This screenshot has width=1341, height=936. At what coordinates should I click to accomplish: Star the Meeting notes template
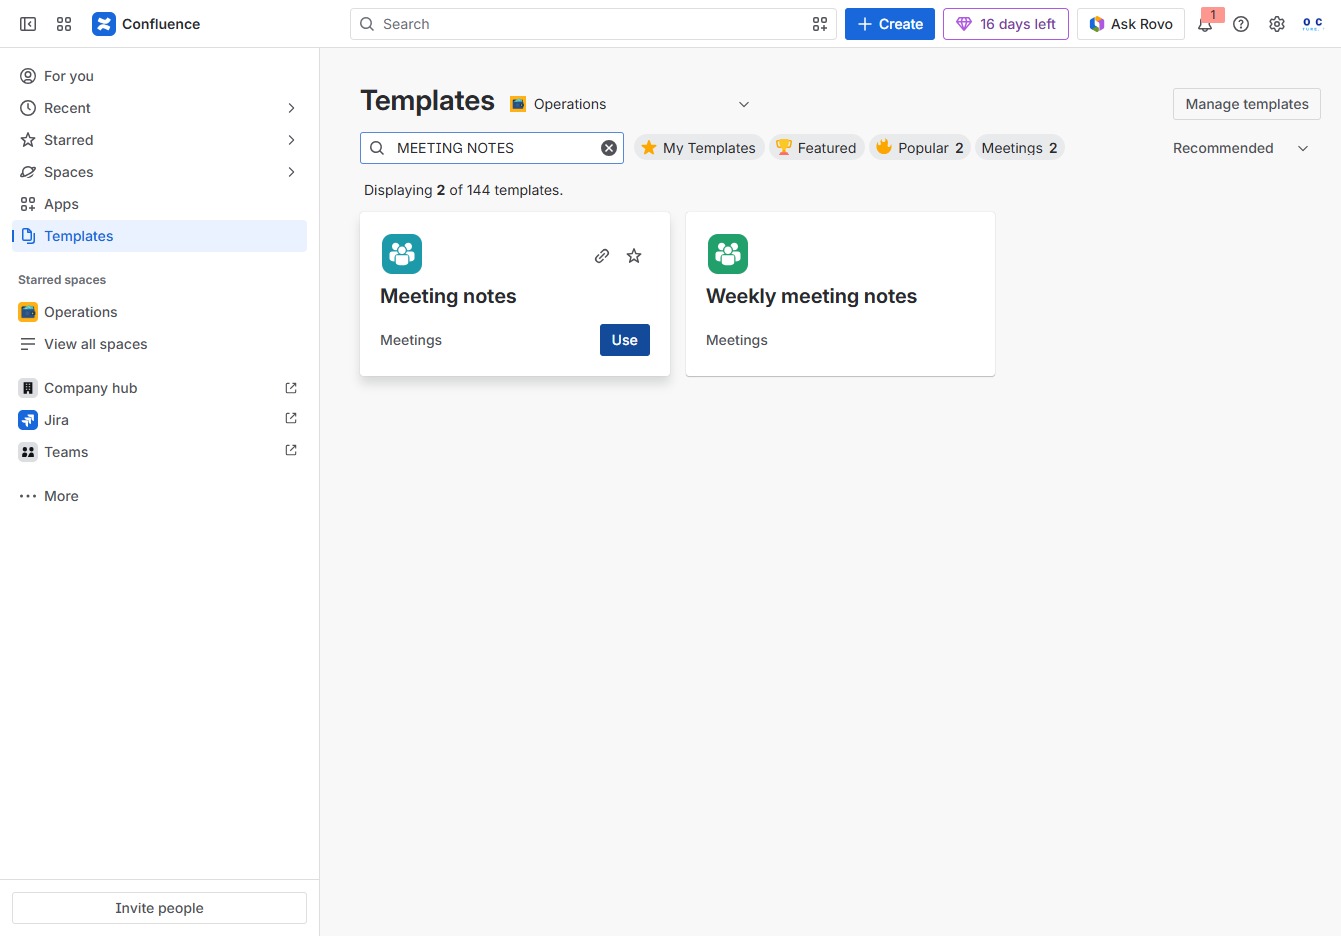[634, 256]
